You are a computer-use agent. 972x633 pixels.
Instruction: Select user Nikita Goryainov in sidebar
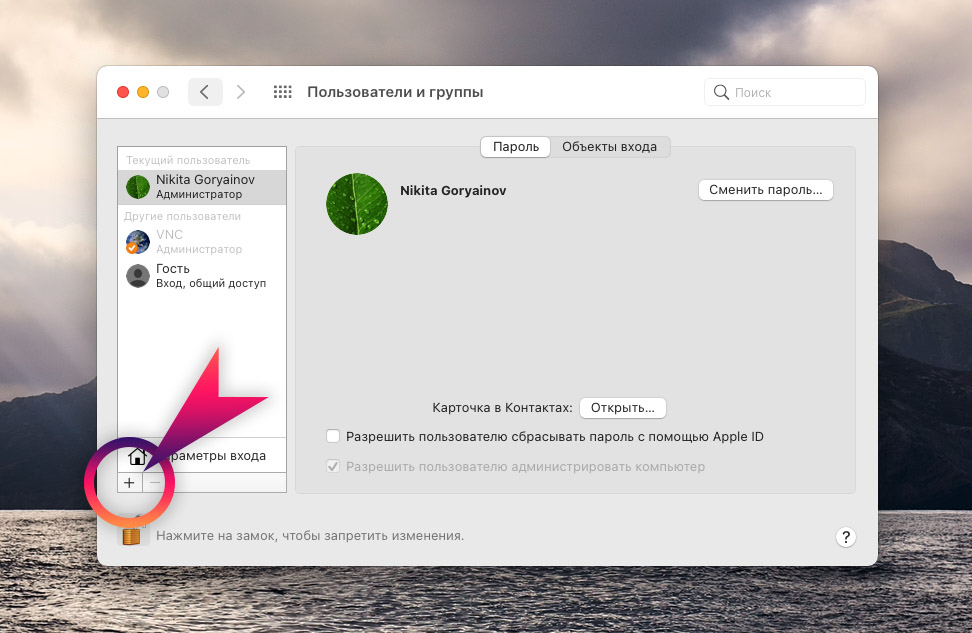(202, 187)
